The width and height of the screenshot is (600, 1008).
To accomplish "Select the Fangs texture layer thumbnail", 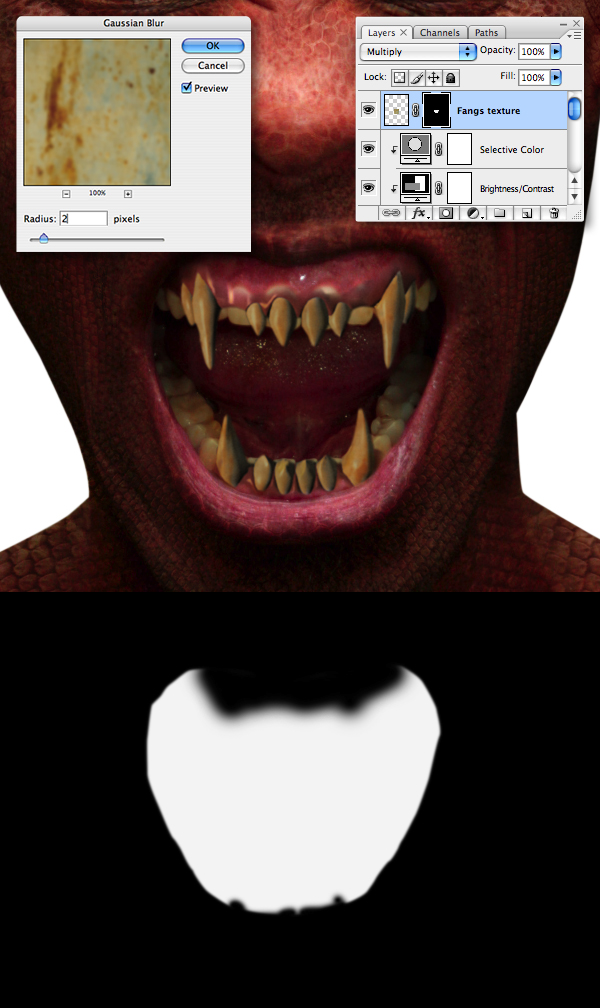I will 396,111.
